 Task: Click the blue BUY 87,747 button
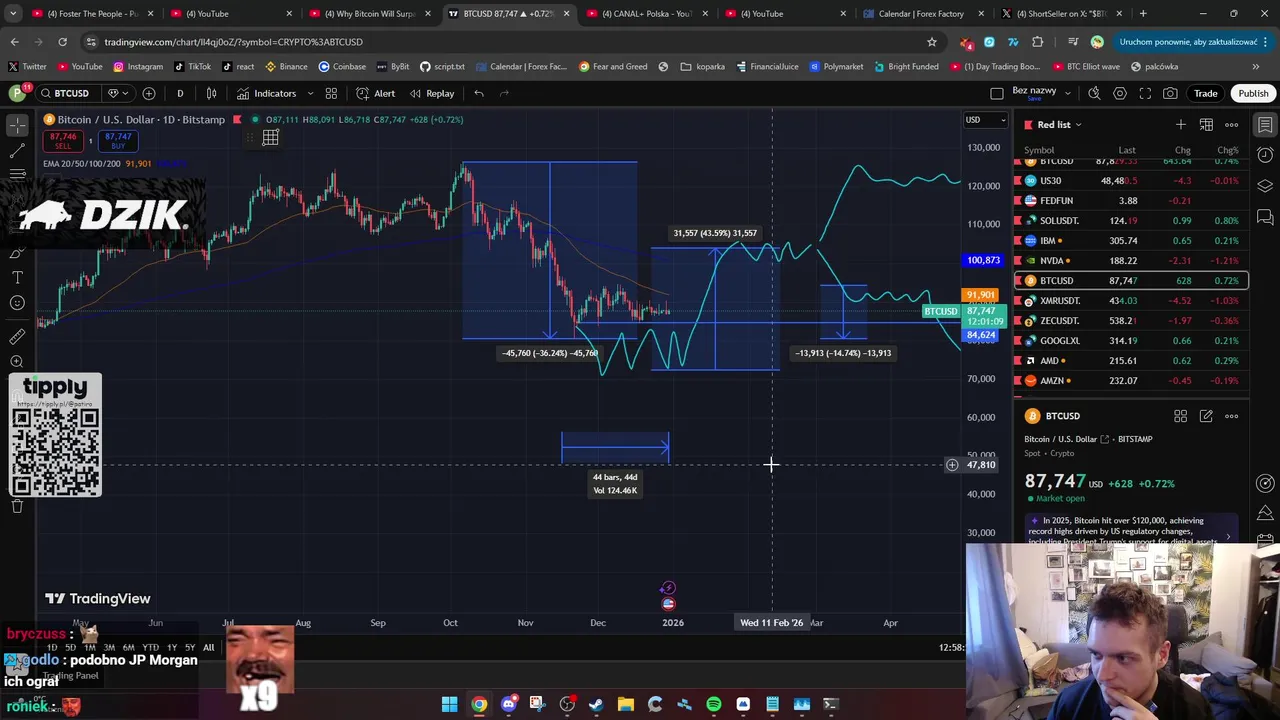click(118, 140)
